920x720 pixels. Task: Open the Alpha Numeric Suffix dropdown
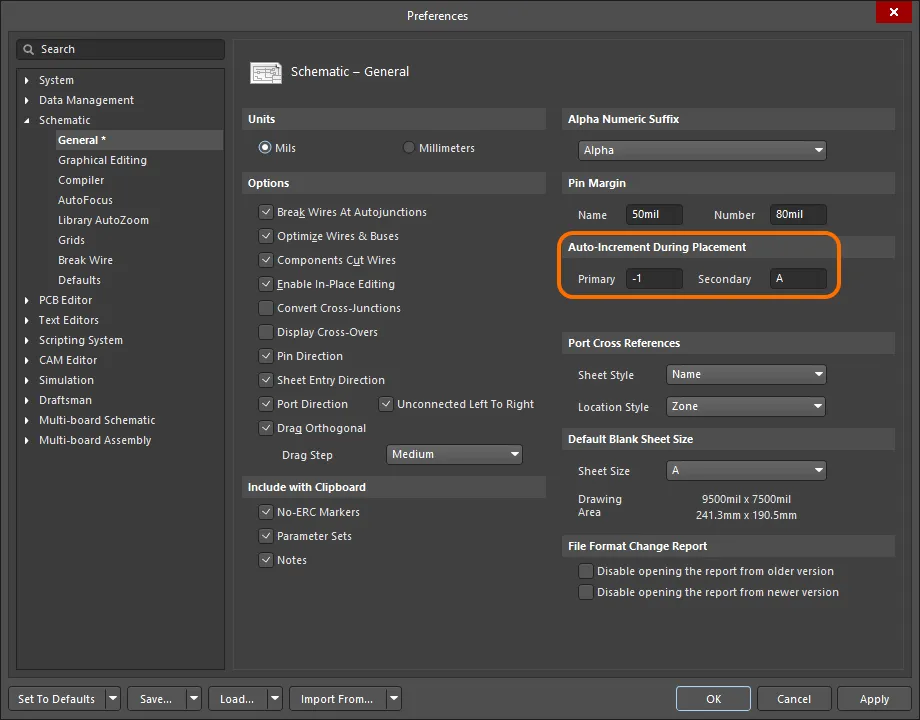click(x=701, y=150)
